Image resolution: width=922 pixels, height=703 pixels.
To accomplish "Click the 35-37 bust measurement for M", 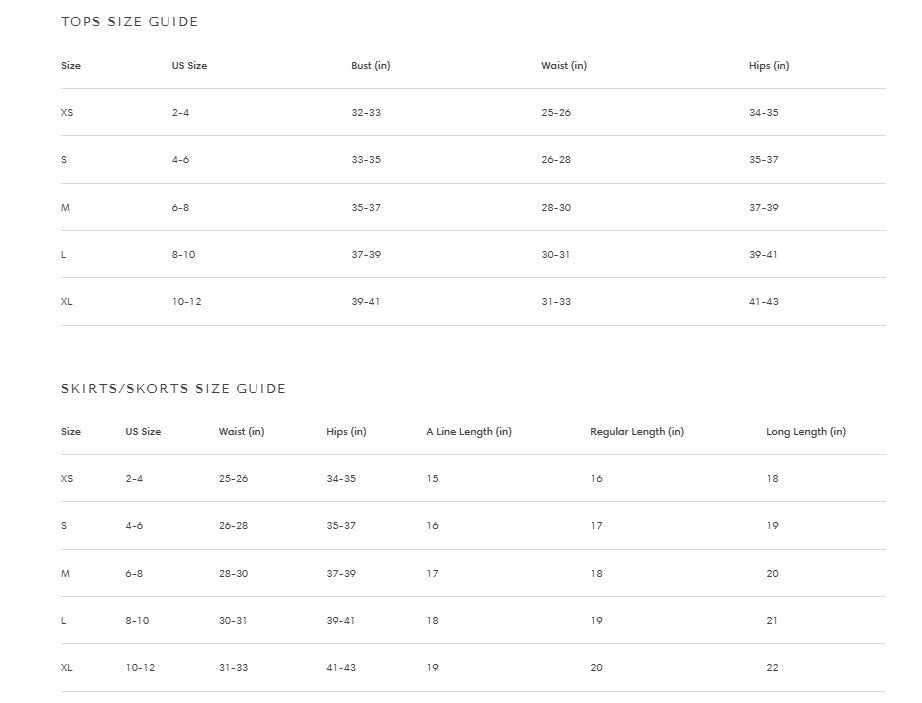I will (x=365, y=208).
